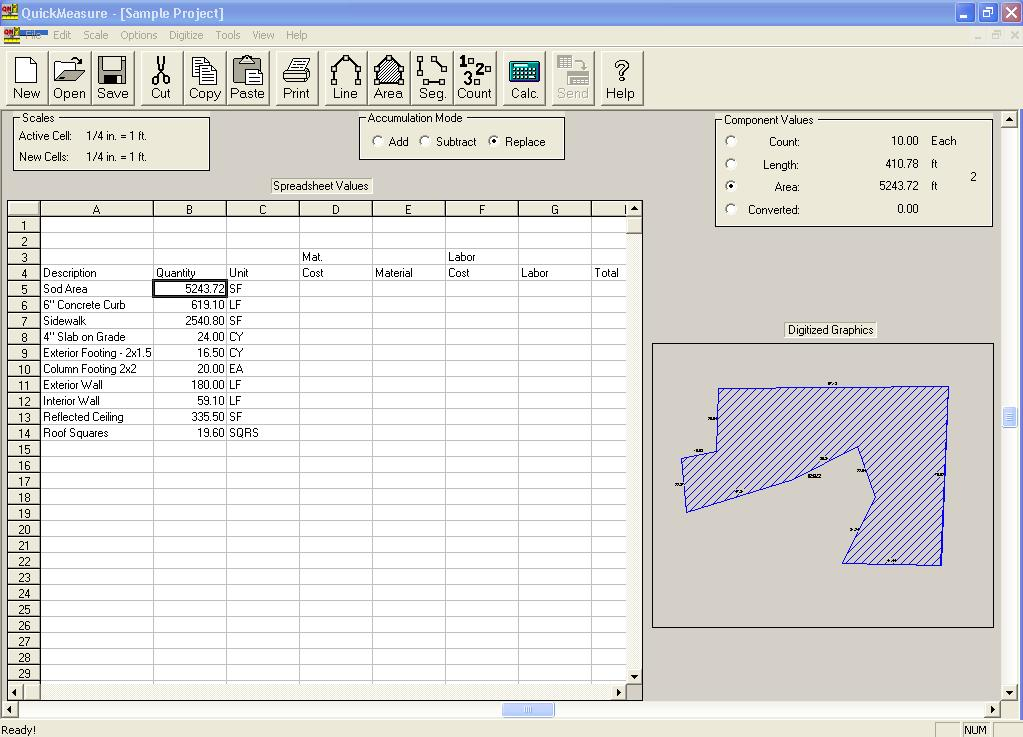Select the Area measurement tool

point(388,77)
